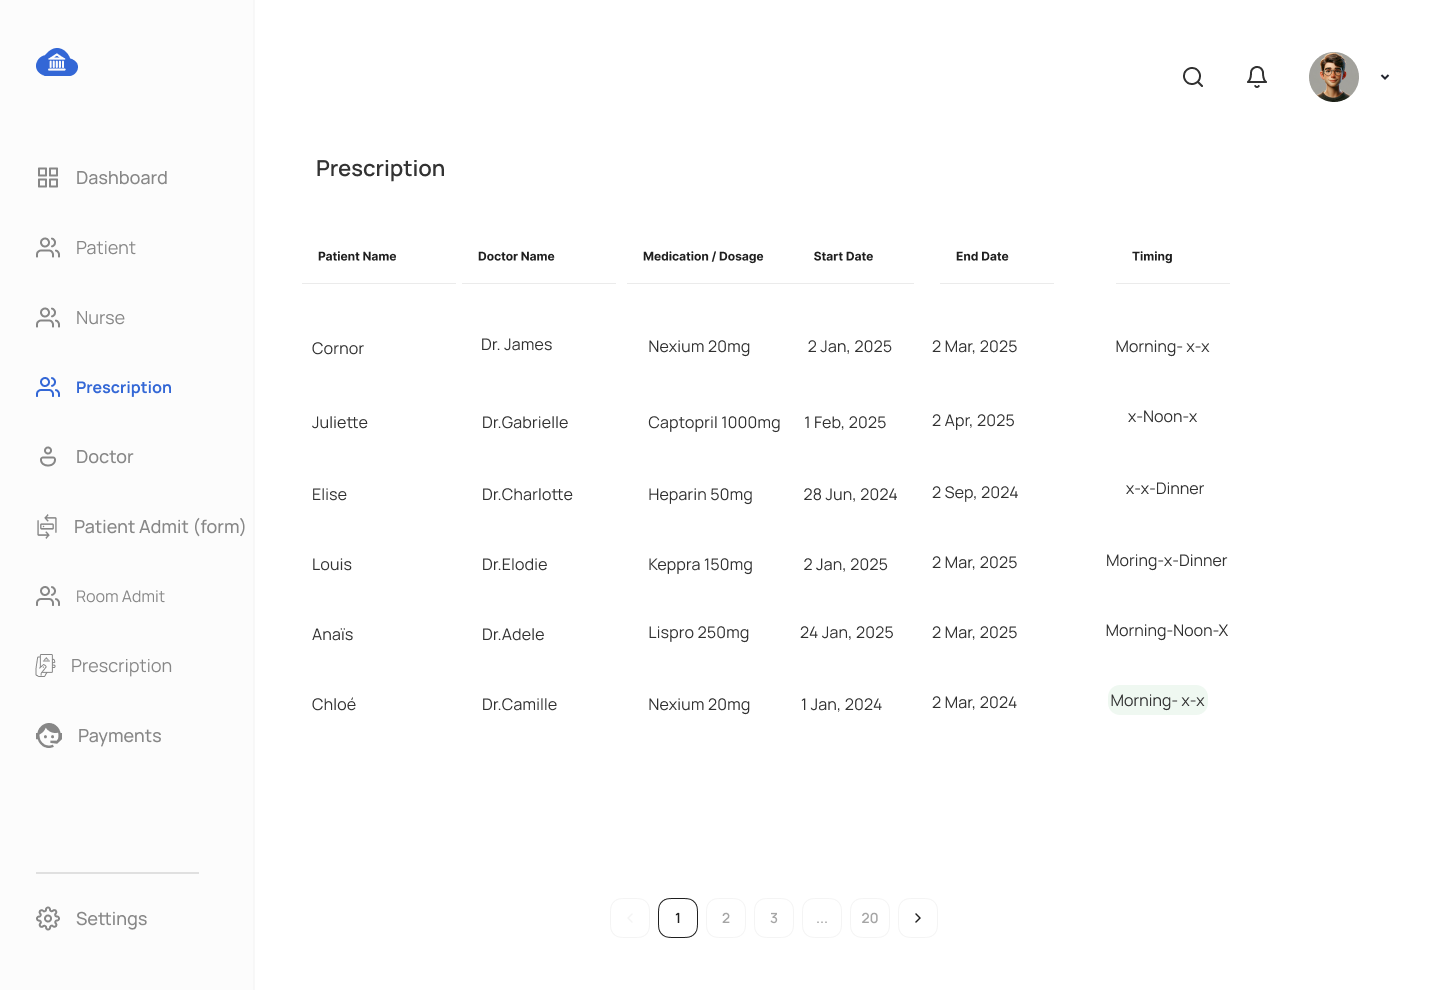This screenshot has height=990, width=1440.
Task: Click the user profile avatar
Action: [x=1334, y=77]
